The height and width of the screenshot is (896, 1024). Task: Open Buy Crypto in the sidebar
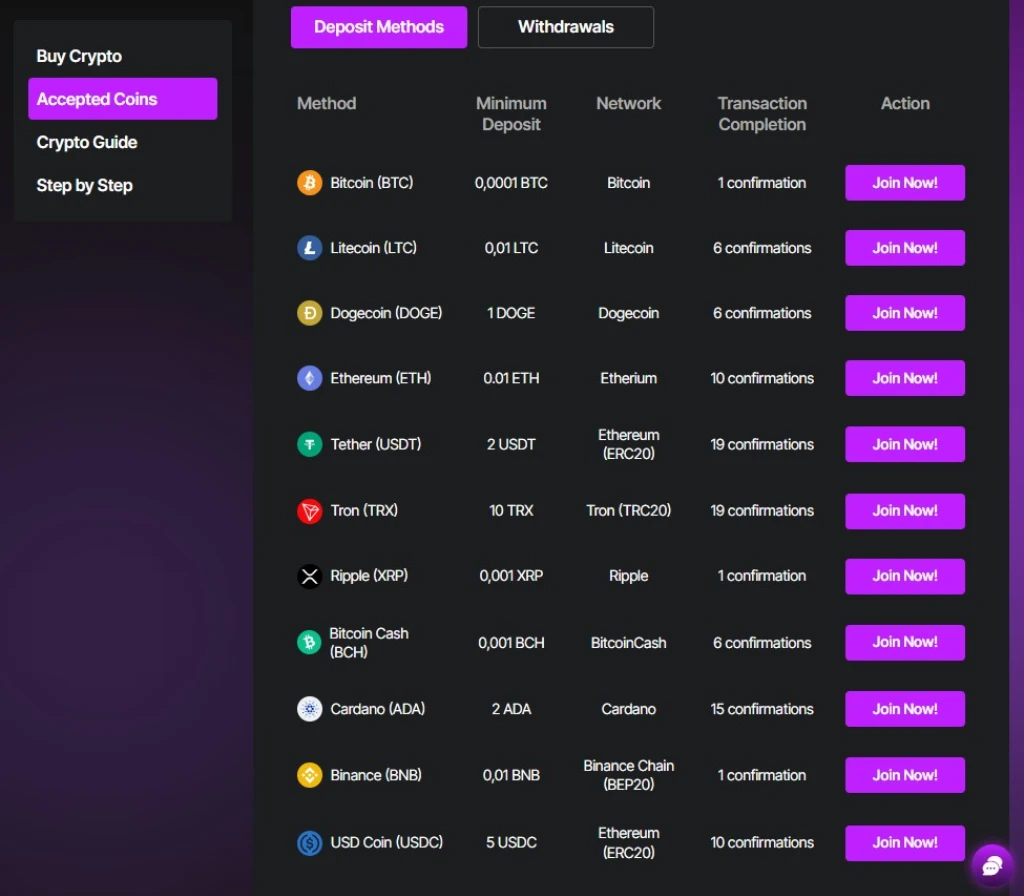79,56
